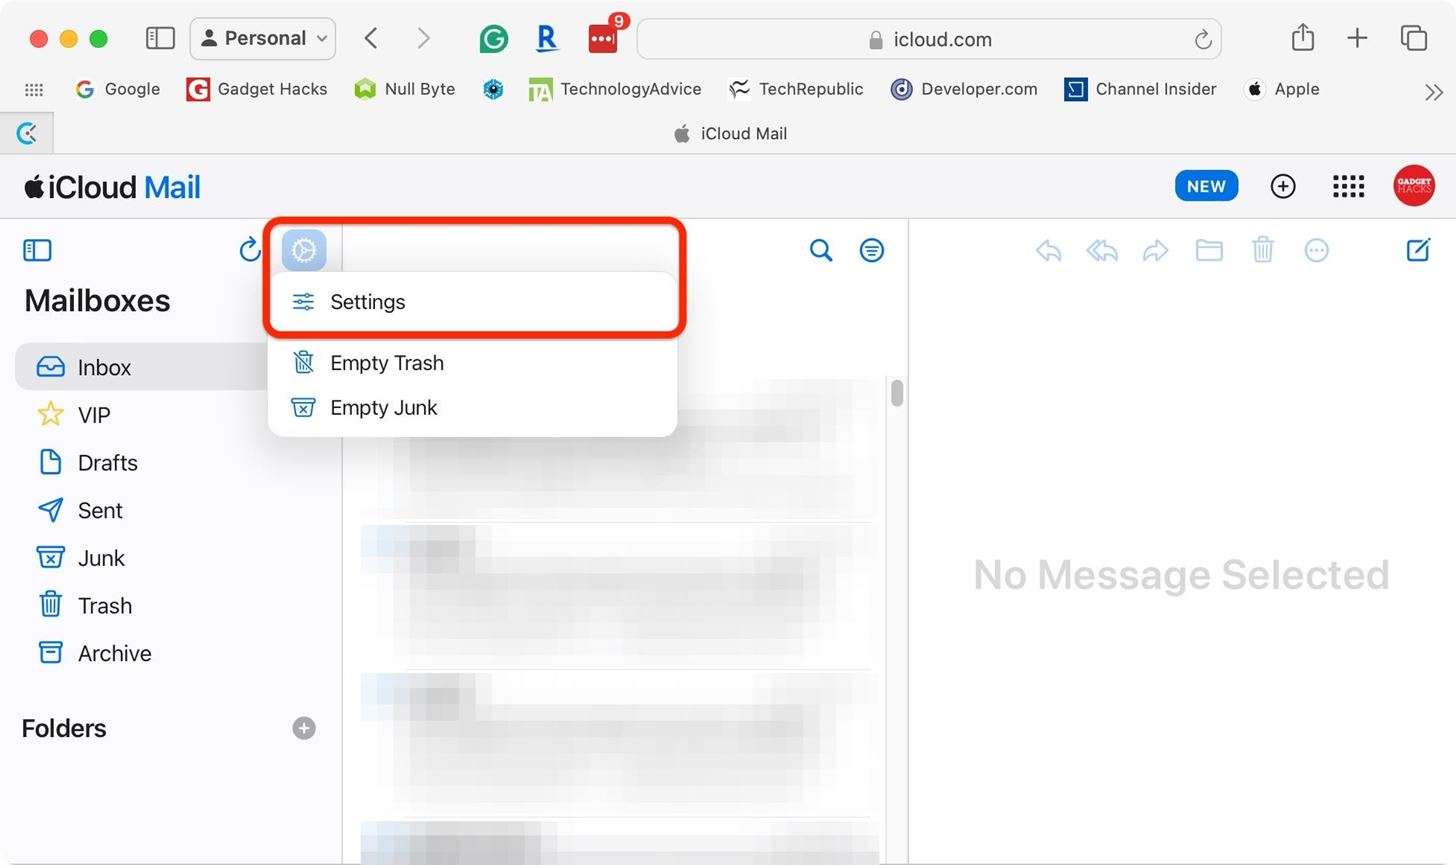Select Settings from the gear menu

tap(367, 301)
